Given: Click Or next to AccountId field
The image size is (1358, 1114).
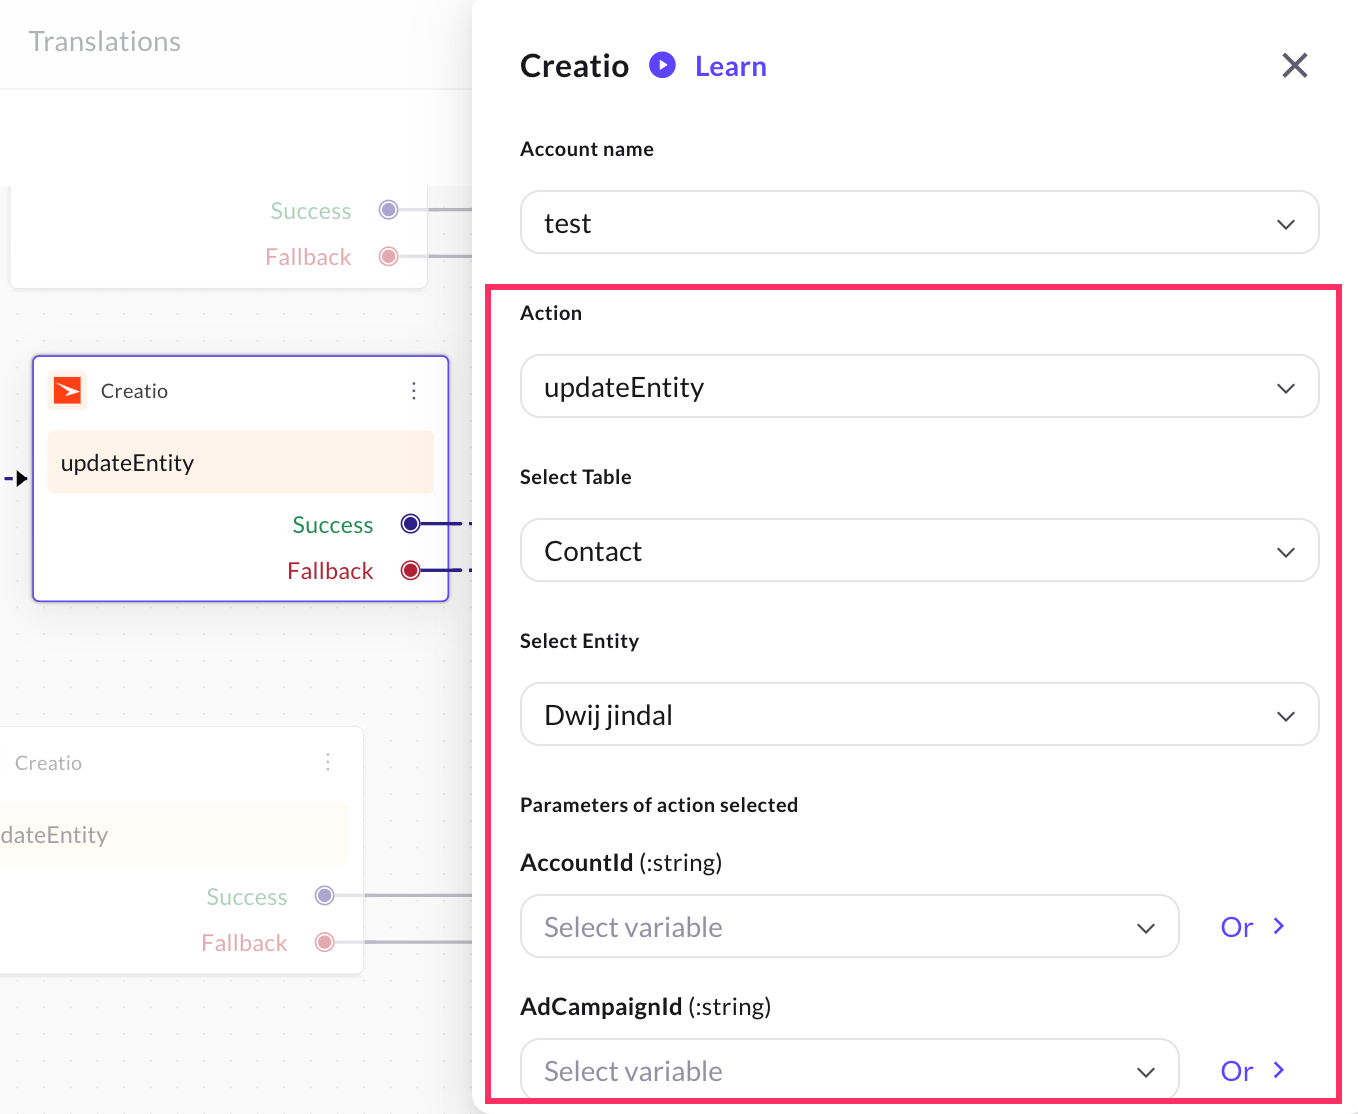Looking at the screenshot, I should 1251,927.
